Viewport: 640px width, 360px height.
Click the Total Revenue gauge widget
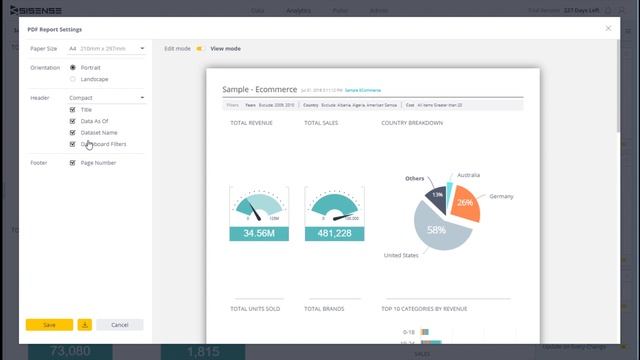[x=259, y=213]
